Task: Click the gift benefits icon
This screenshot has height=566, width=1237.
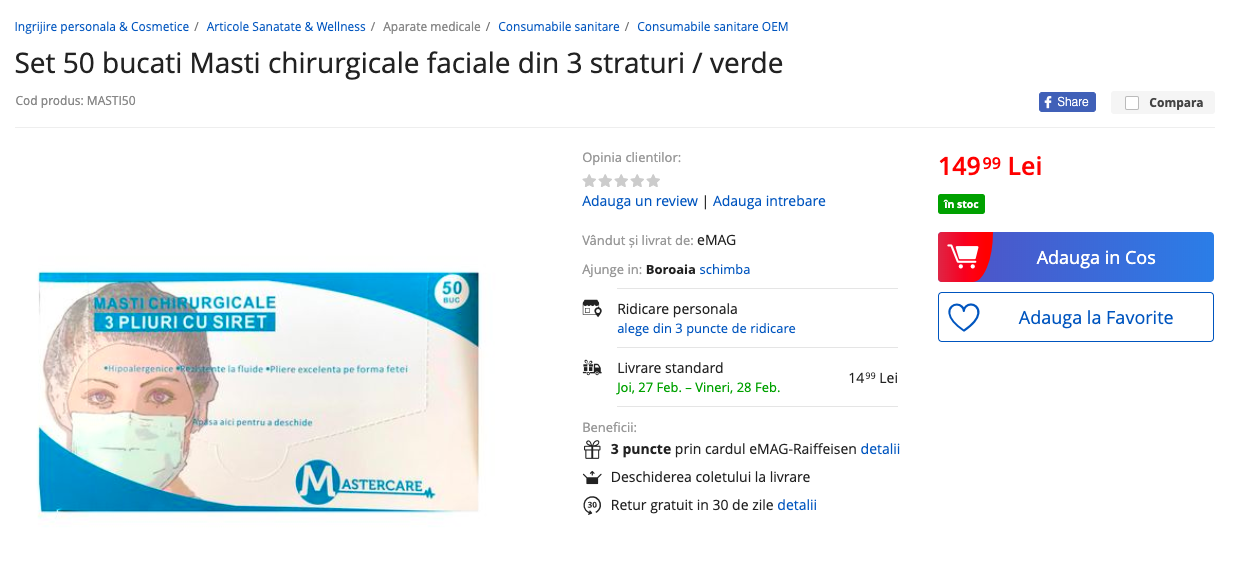Action: [x=592, y=449]
